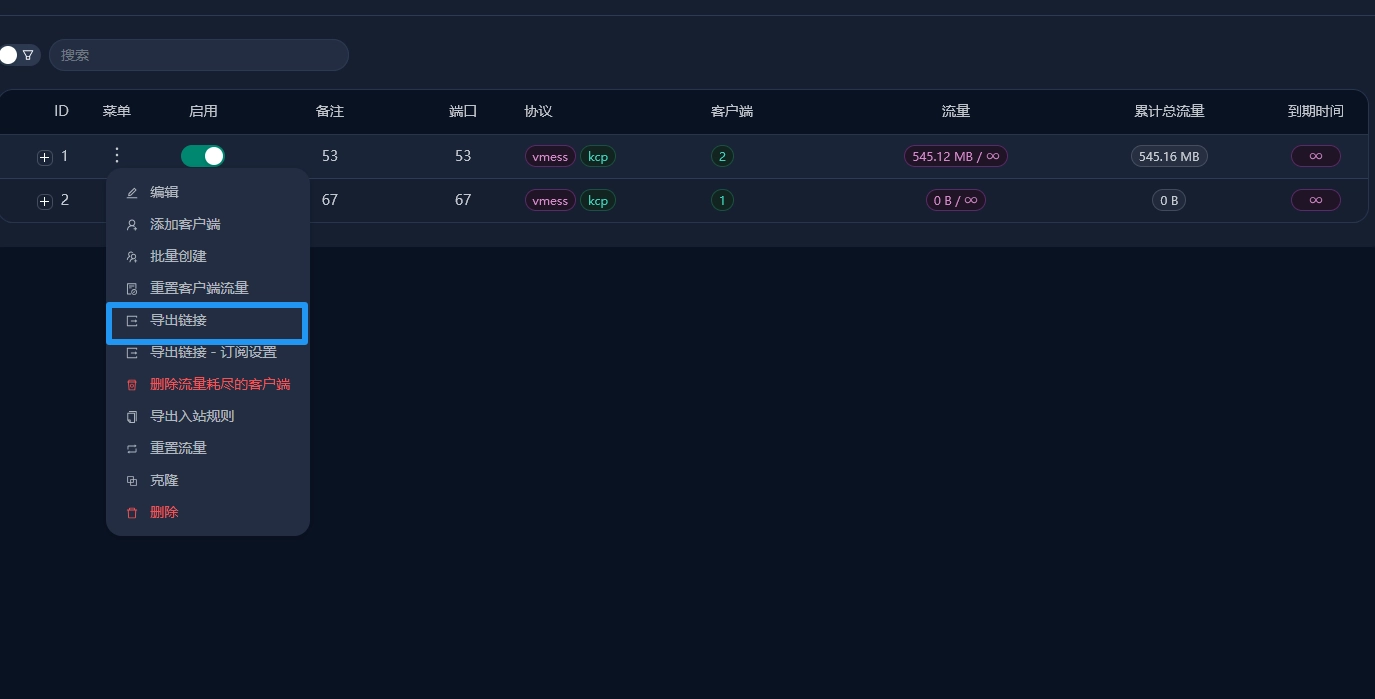Expand row ID 1 with plus icon

tap(44, 157)
